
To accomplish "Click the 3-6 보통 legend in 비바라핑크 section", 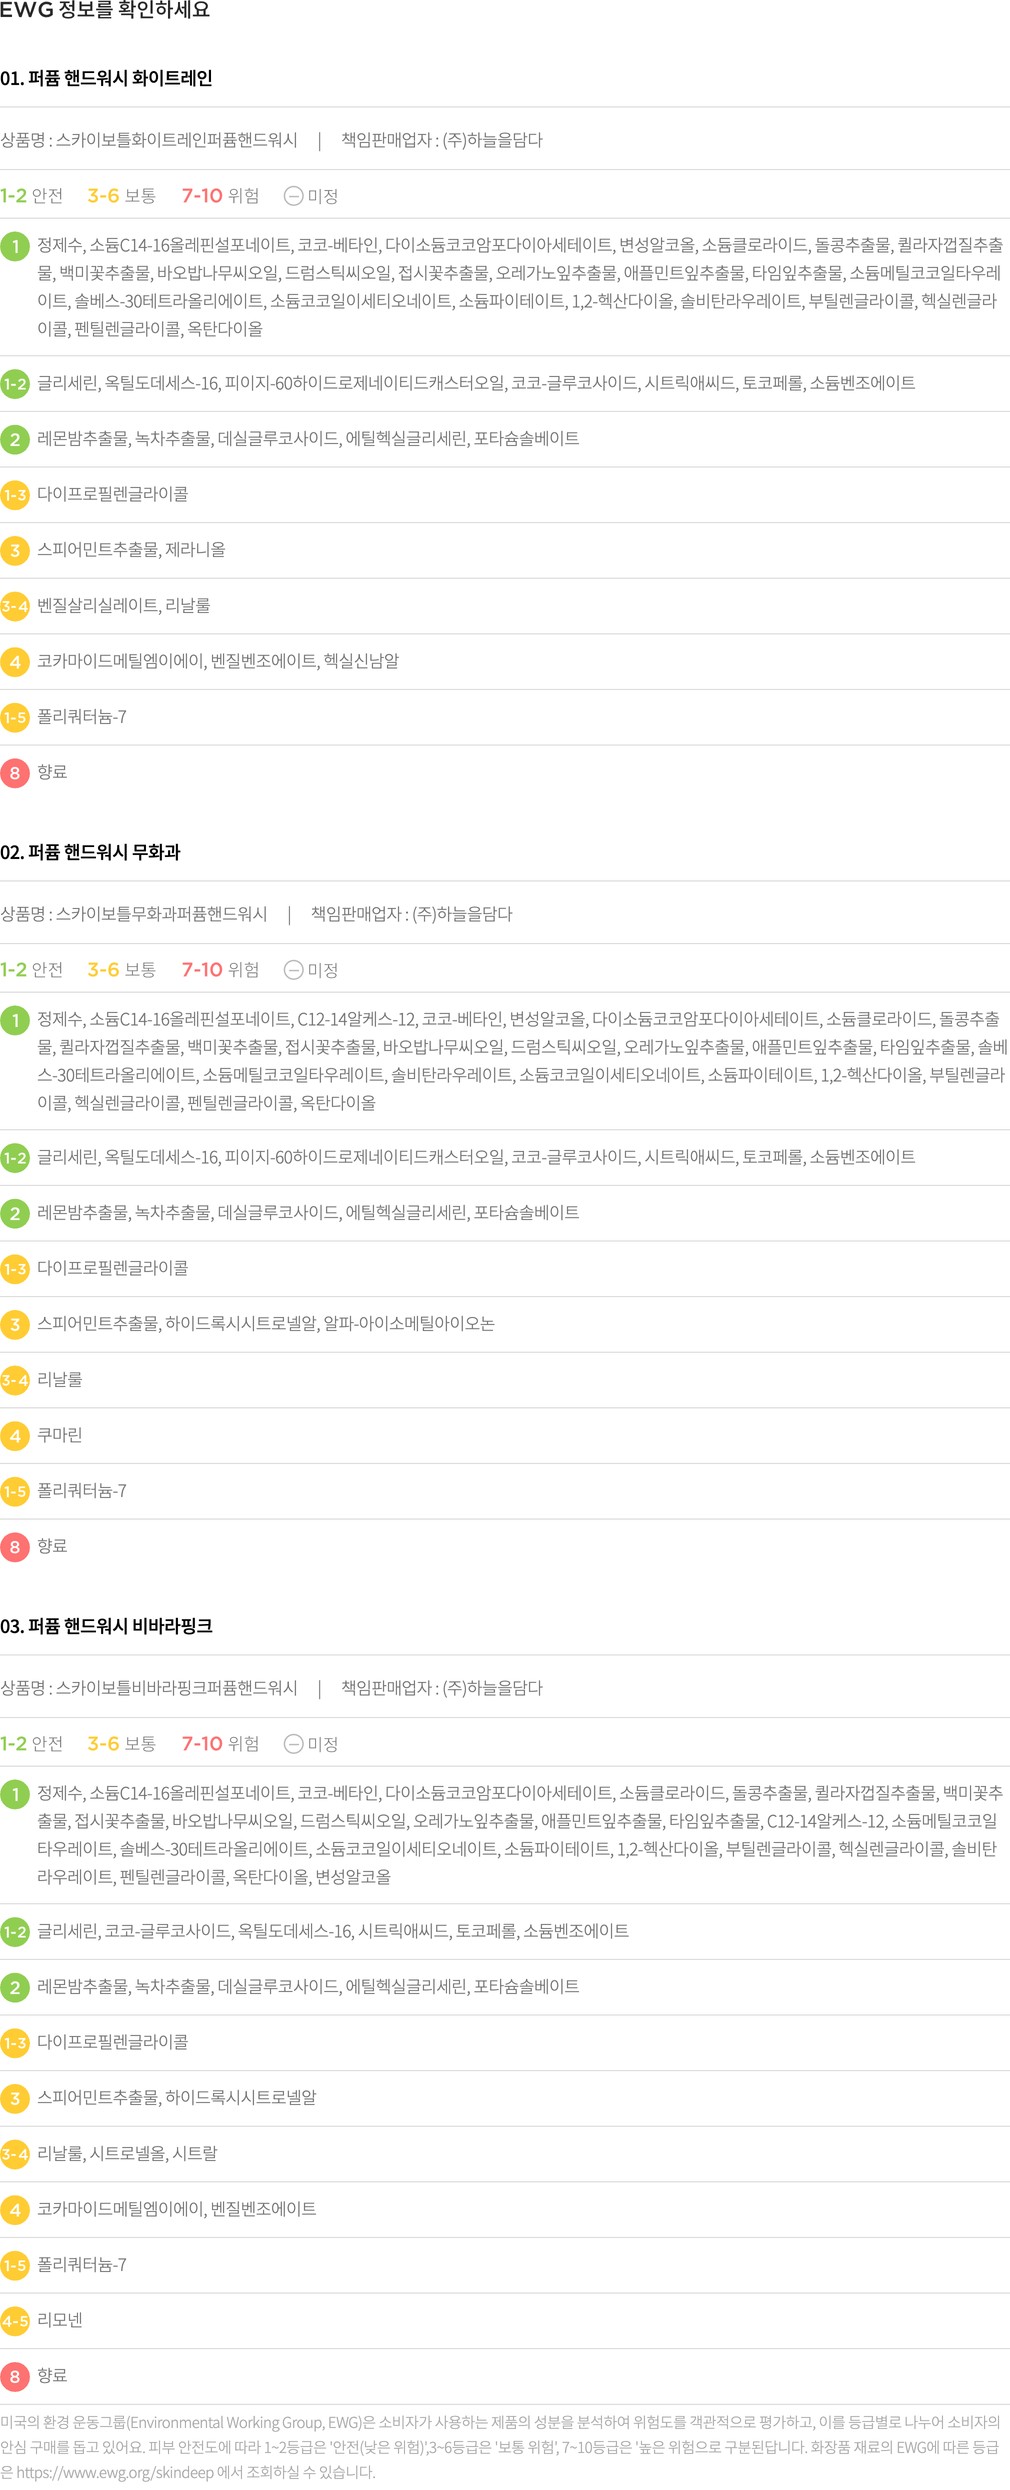I will (121, 1744).
